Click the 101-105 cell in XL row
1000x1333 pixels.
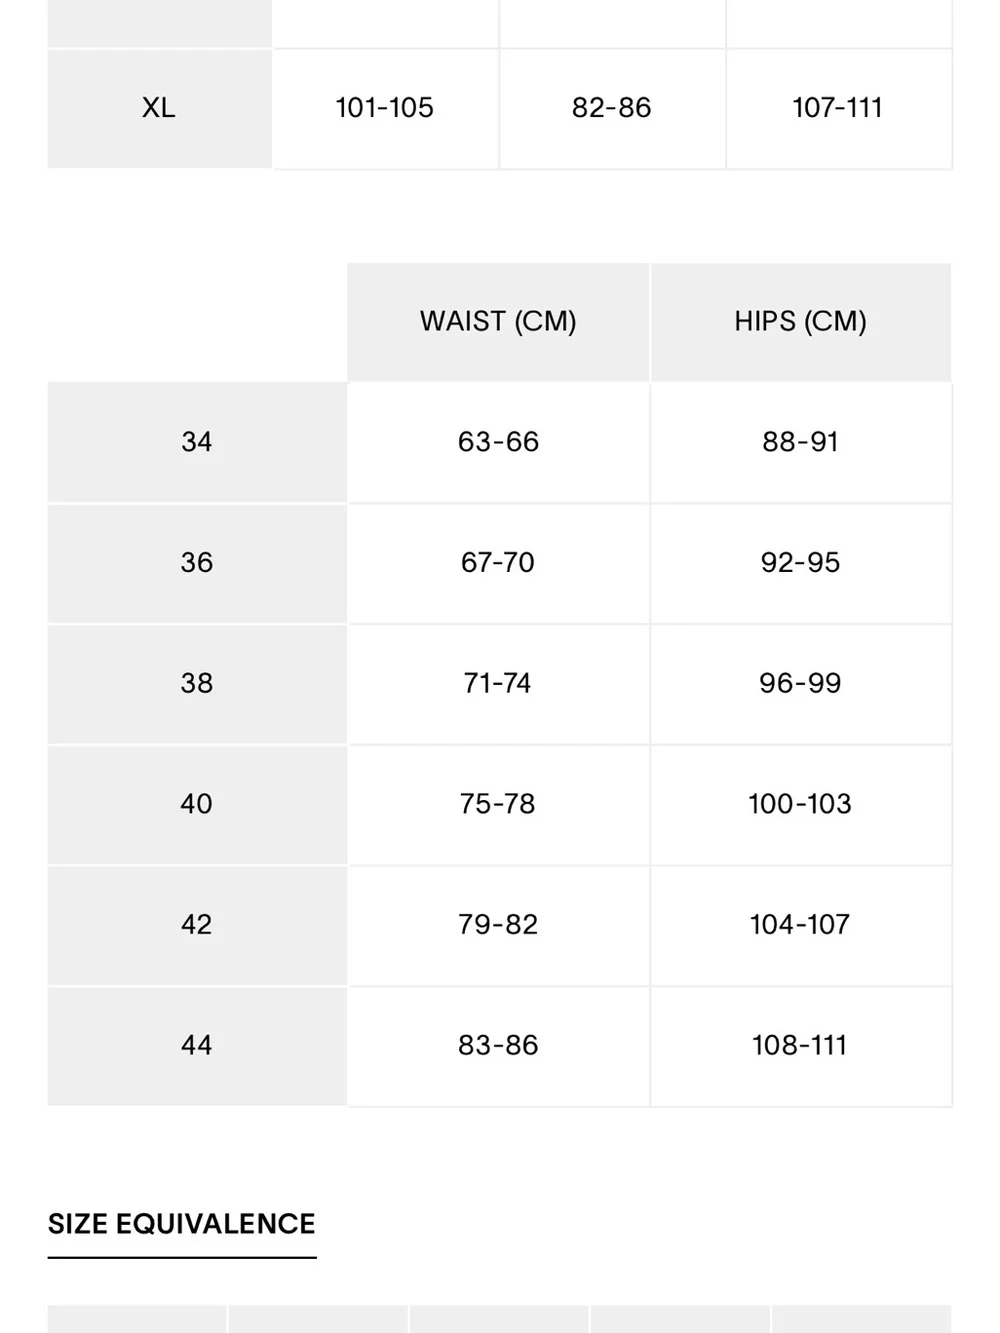[x=385, y=108]
